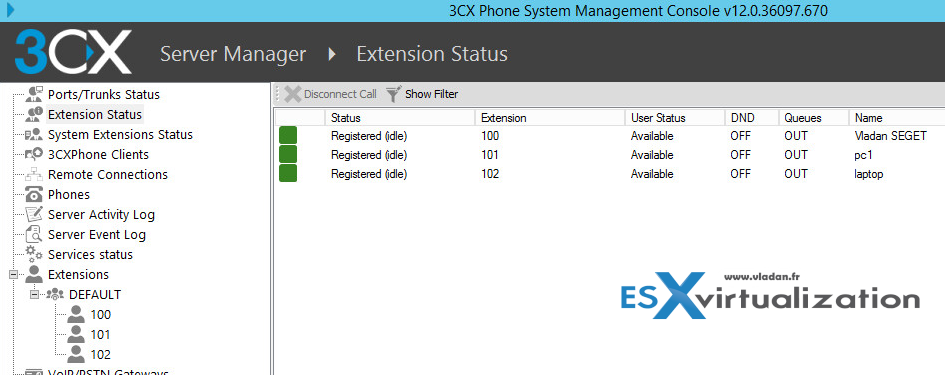The height and width of the screenshot is (375, 945).
Task: Click the Show Filter funnel icon
Action: pos(394,94)
